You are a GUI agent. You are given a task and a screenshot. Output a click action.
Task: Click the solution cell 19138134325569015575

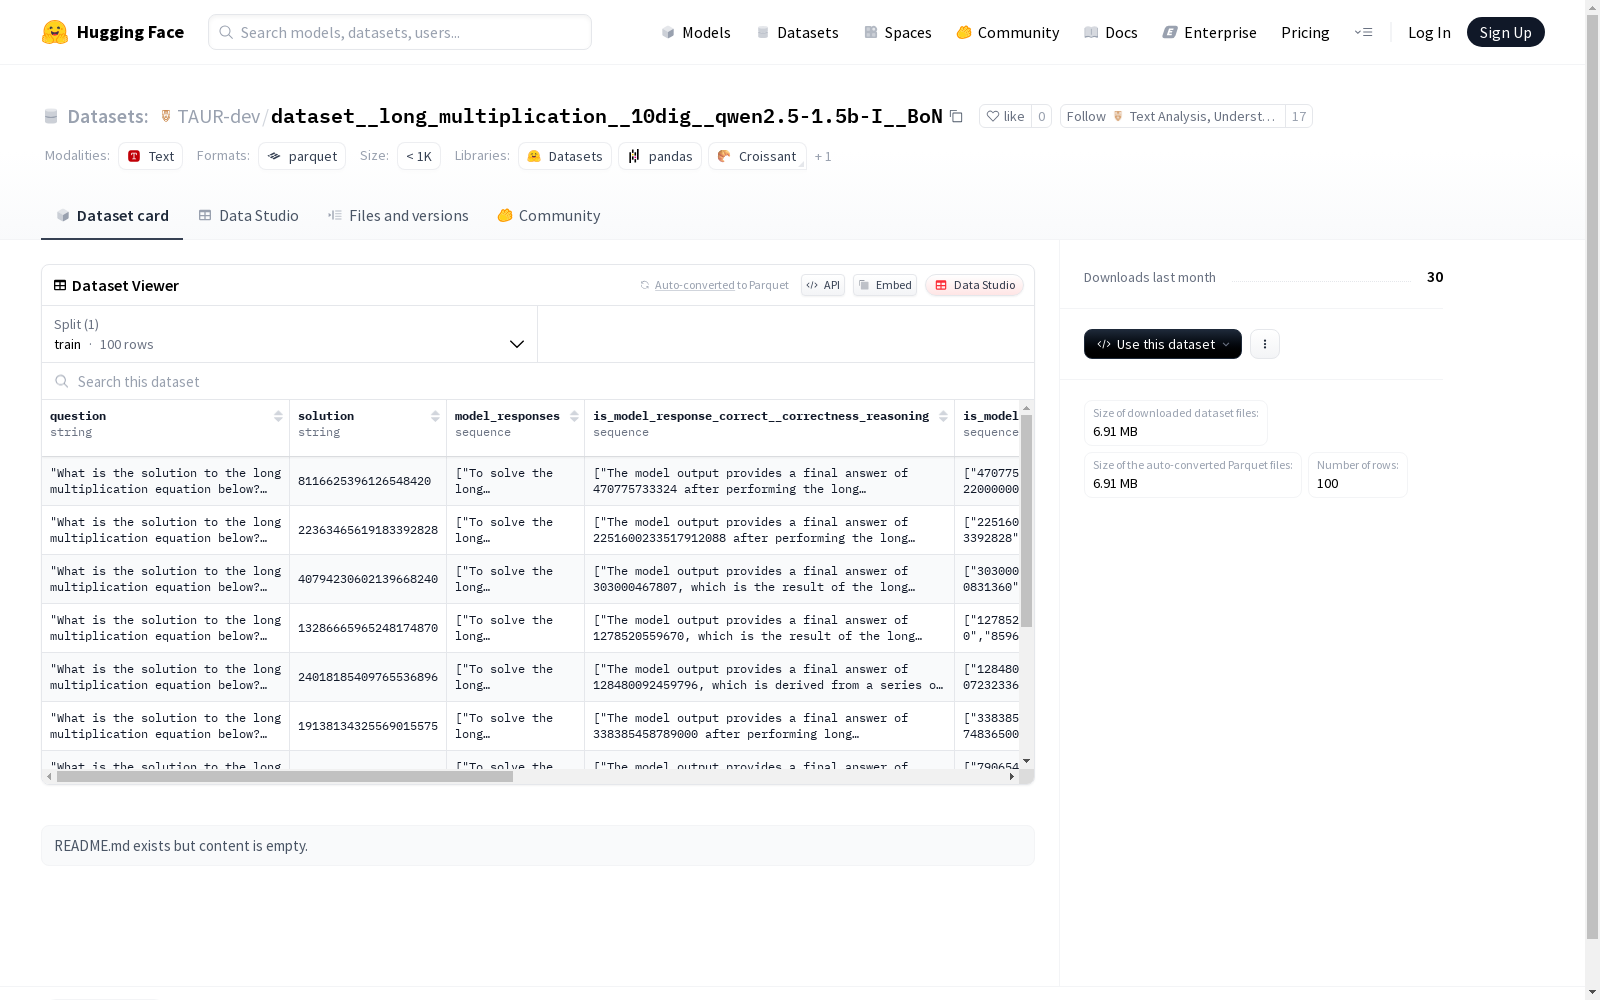368,726
